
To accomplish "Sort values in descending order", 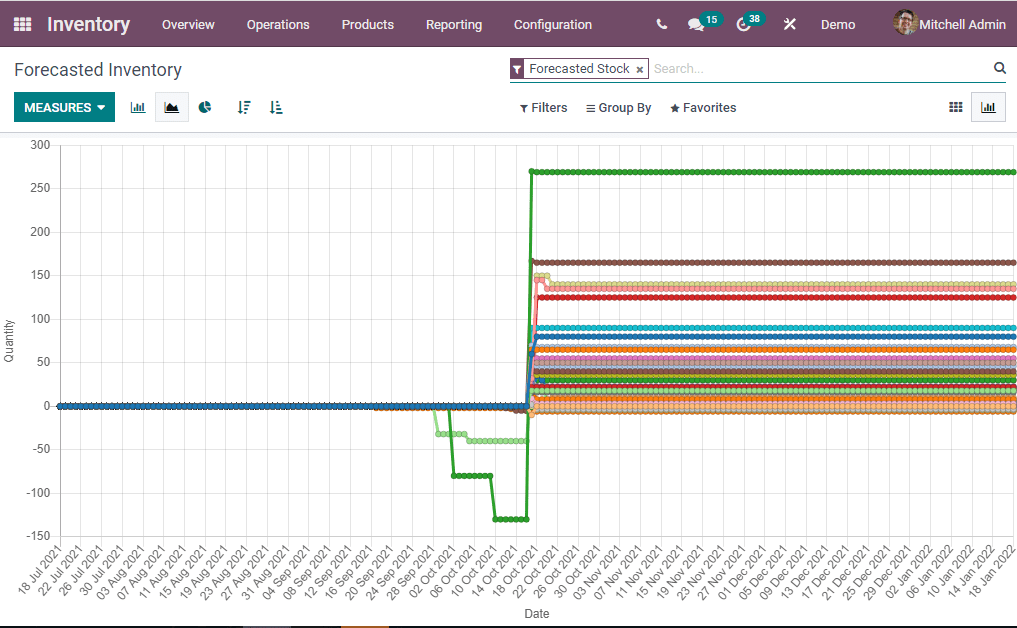I will click(244, 107).
